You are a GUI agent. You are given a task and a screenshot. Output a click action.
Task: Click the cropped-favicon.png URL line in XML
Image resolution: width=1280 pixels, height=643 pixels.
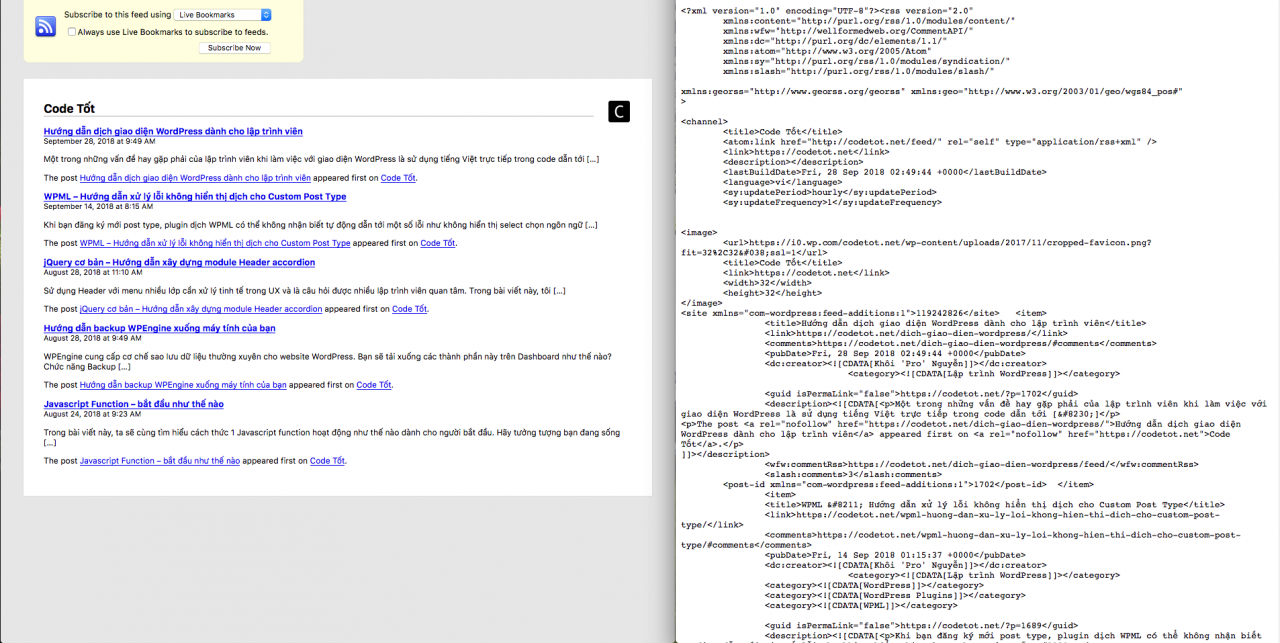tap(937, 242)
